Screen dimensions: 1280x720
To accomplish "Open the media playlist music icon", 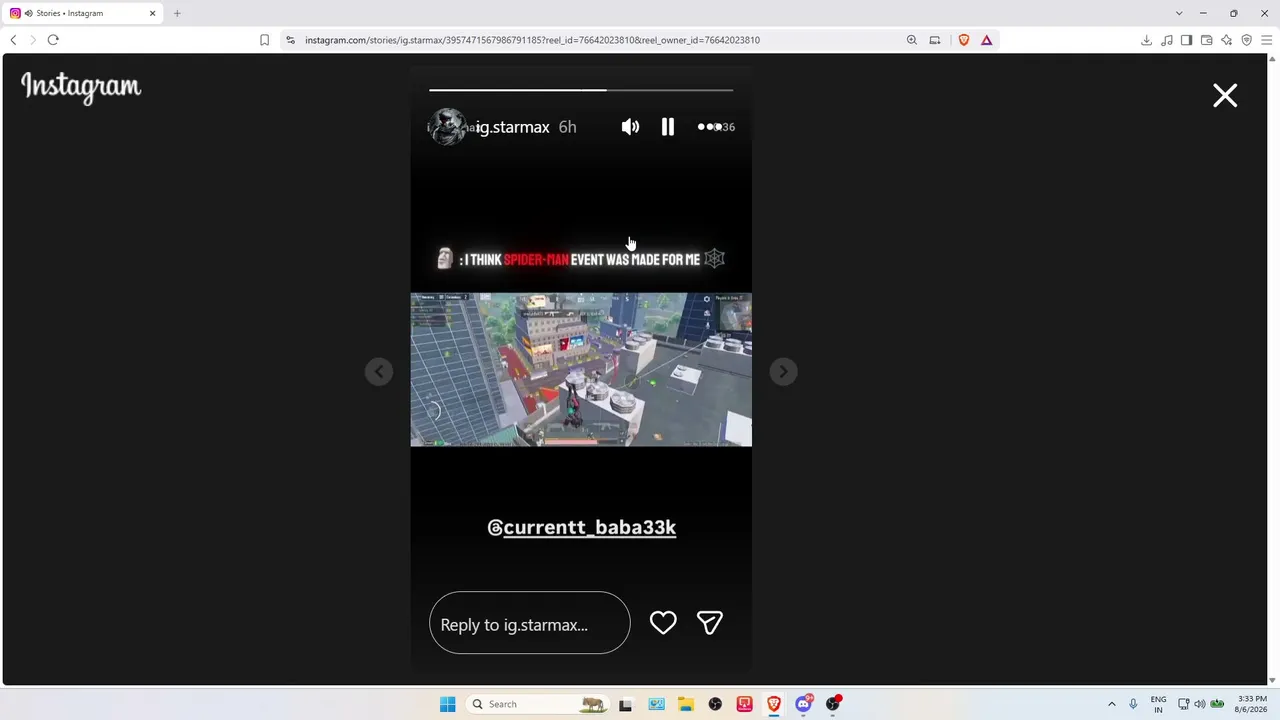I will click(1167, 40).
